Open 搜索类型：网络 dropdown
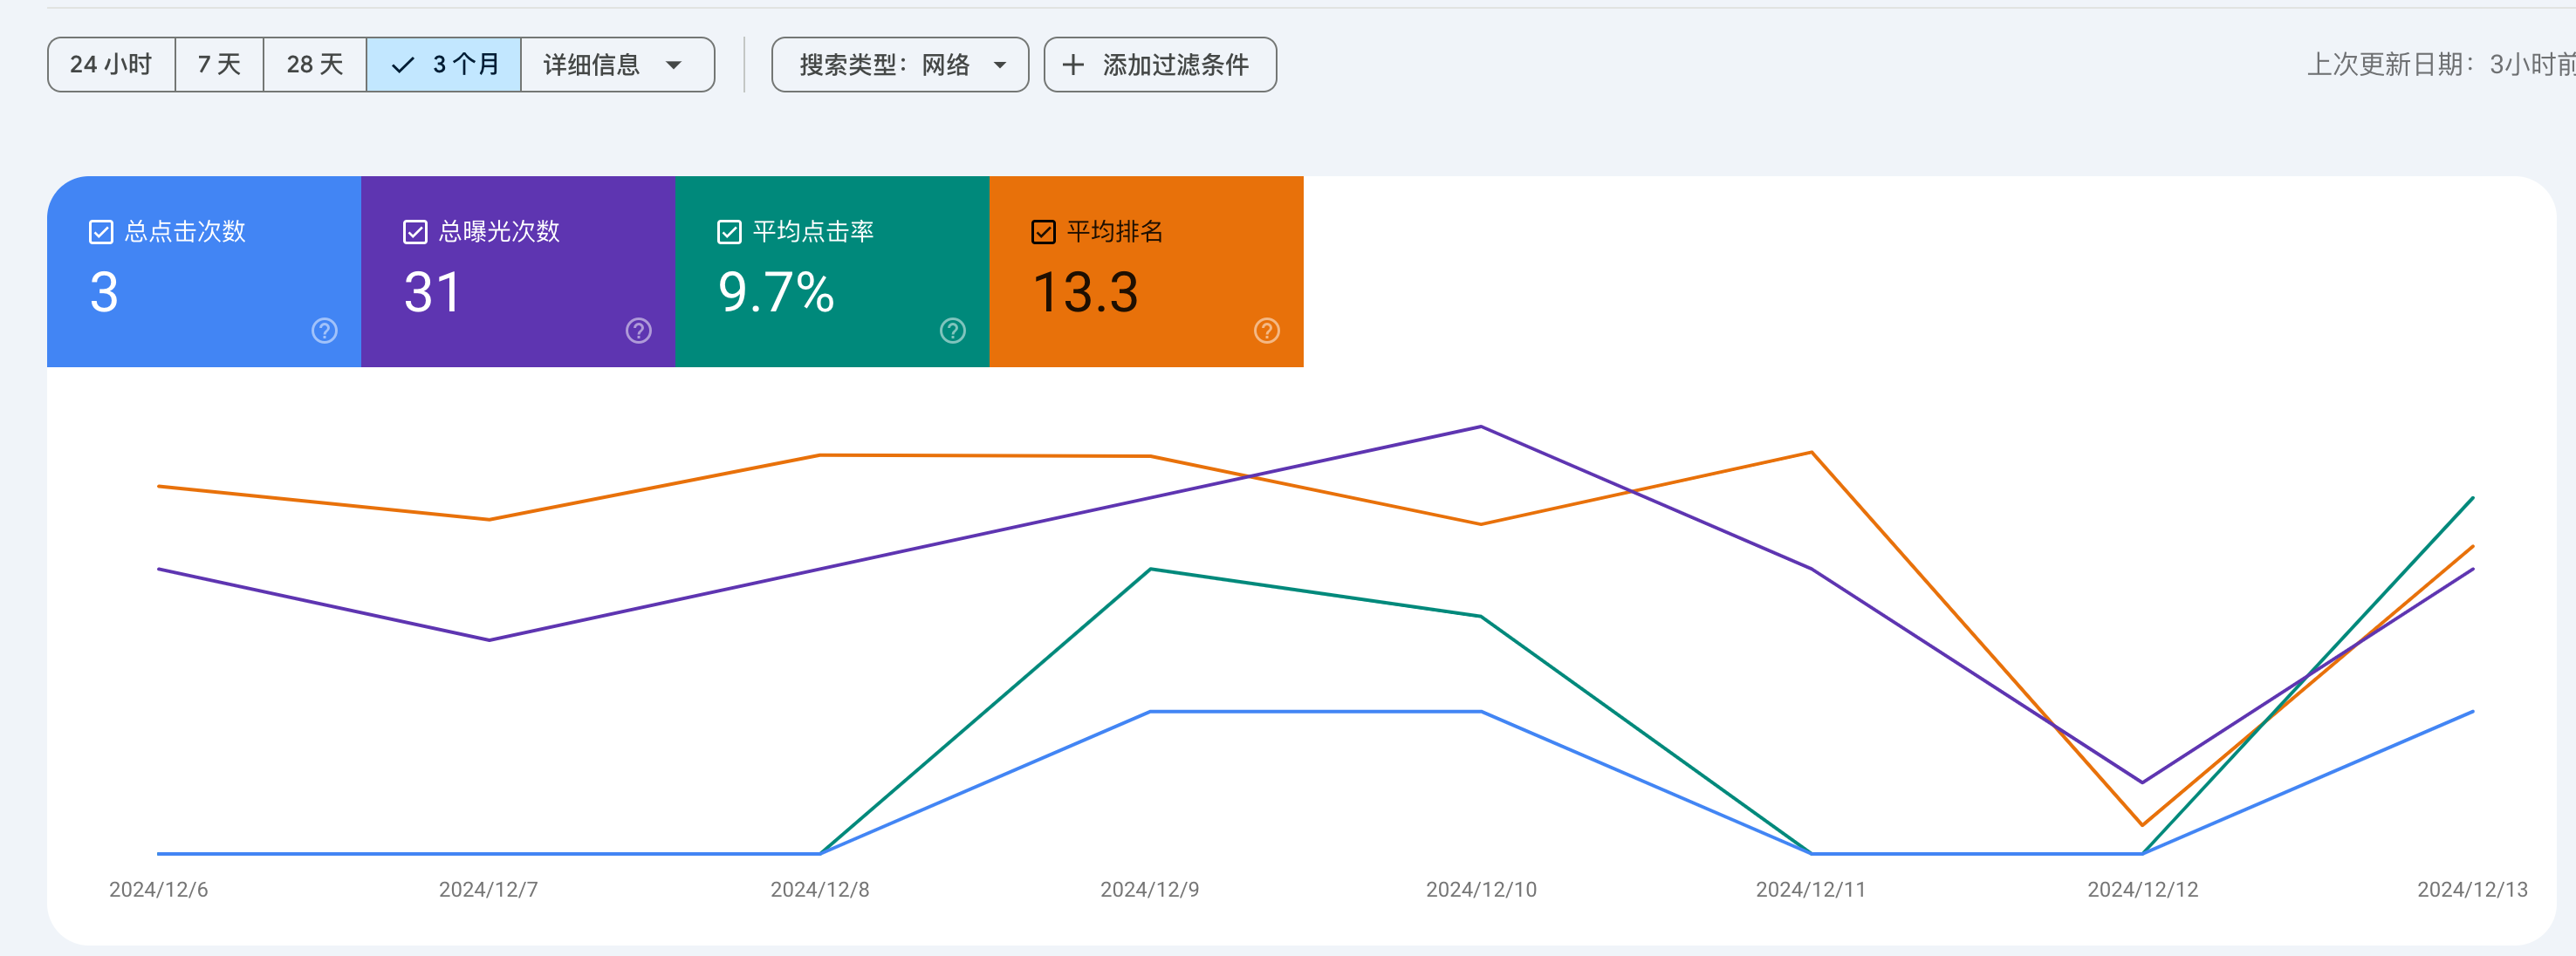Screen dimensions: 2576x956 pyautogui.click(x=900, y=65)
